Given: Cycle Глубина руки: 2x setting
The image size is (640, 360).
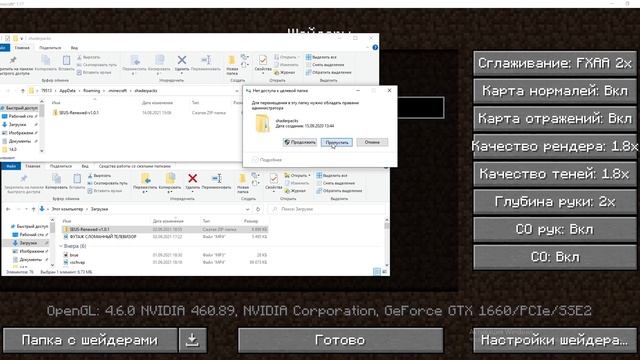Looking at the screenshot, I should pos(555,202).
